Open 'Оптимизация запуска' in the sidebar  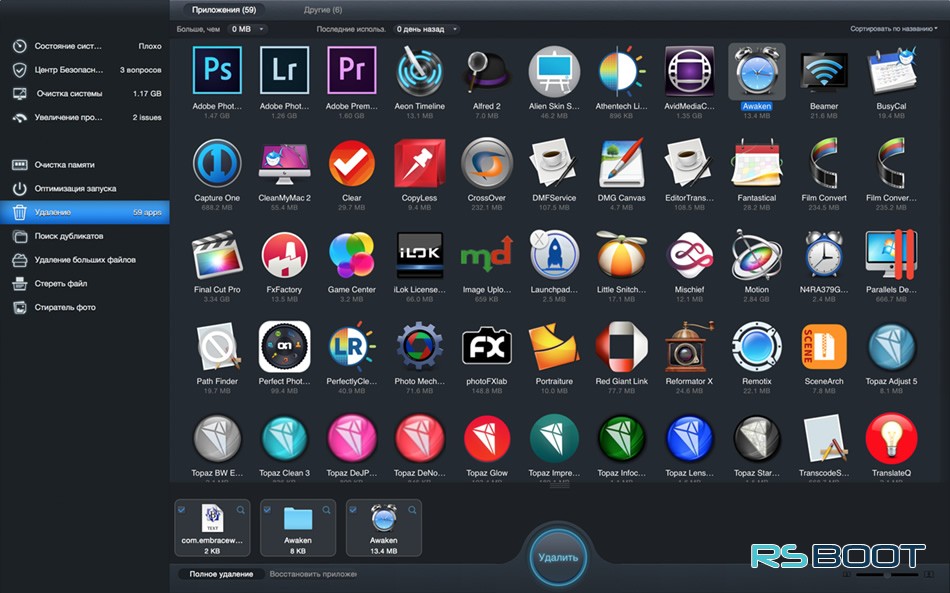[x=85, y=188]
